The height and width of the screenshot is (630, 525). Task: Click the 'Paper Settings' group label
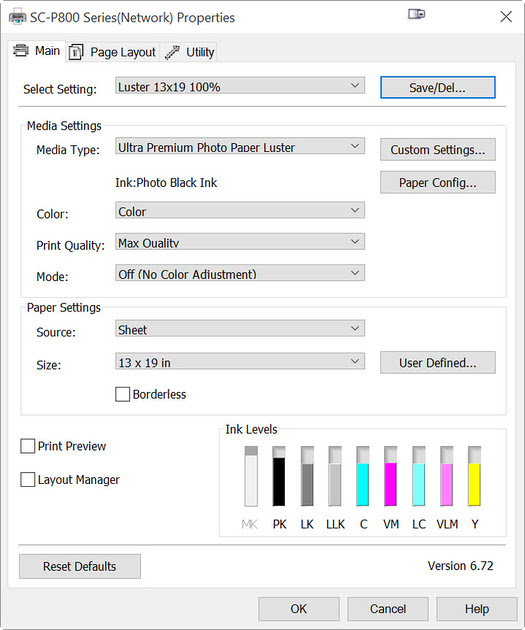point(63,308)
